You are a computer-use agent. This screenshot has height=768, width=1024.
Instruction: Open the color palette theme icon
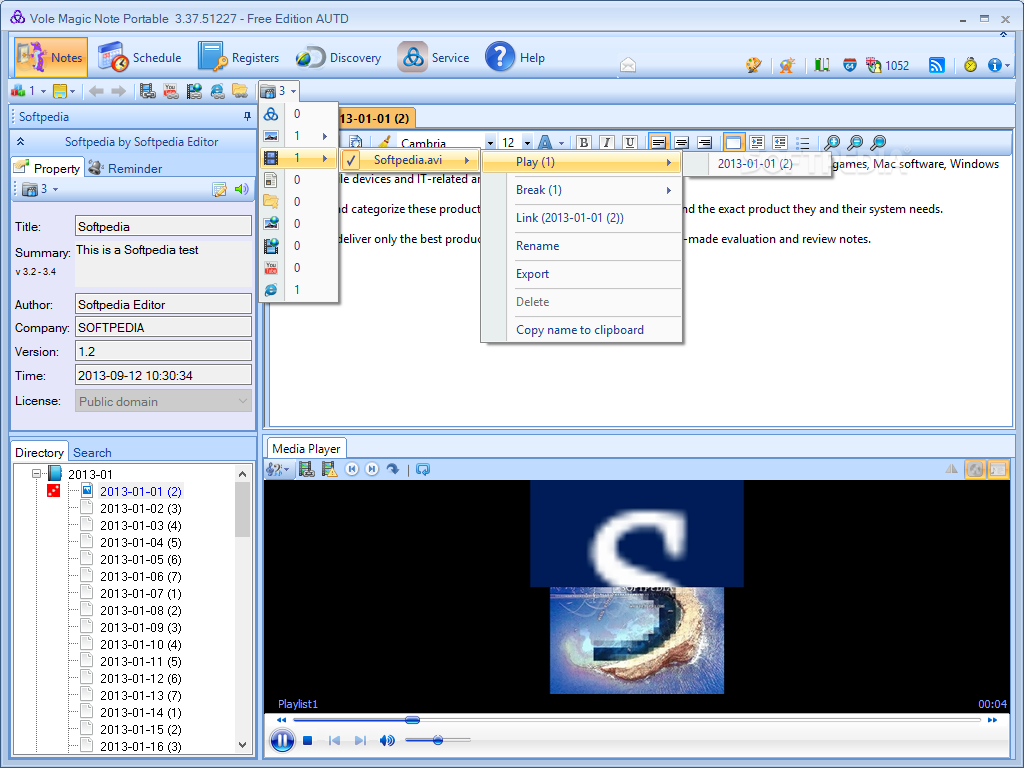[x=754, y=65]
